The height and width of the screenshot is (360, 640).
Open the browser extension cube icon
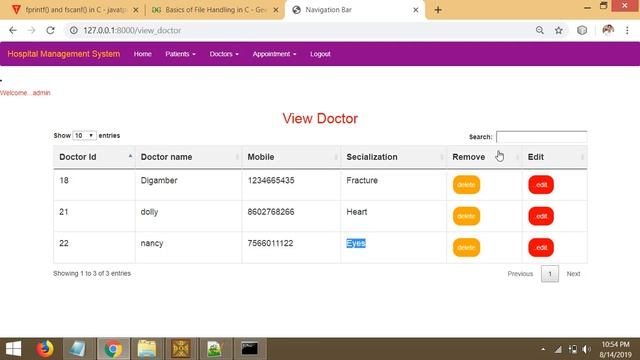582,30
